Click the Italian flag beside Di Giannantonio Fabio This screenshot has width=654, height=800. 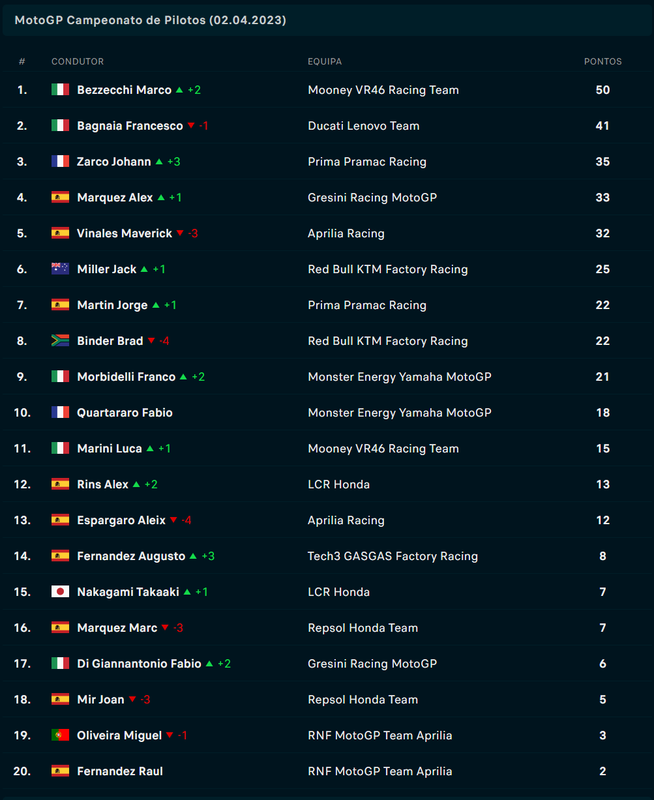coord(60,663)
